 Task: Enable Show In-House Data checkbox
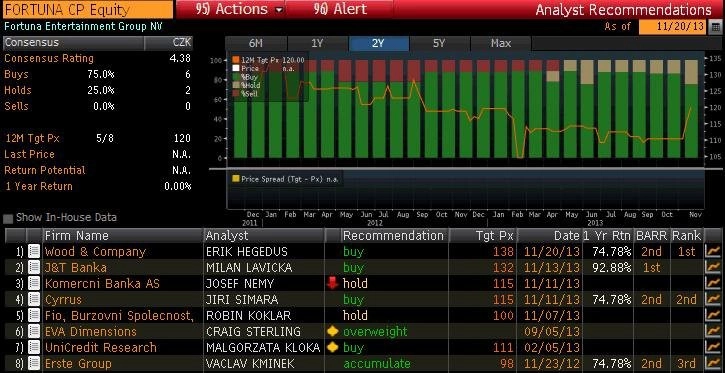coord(8,218)
